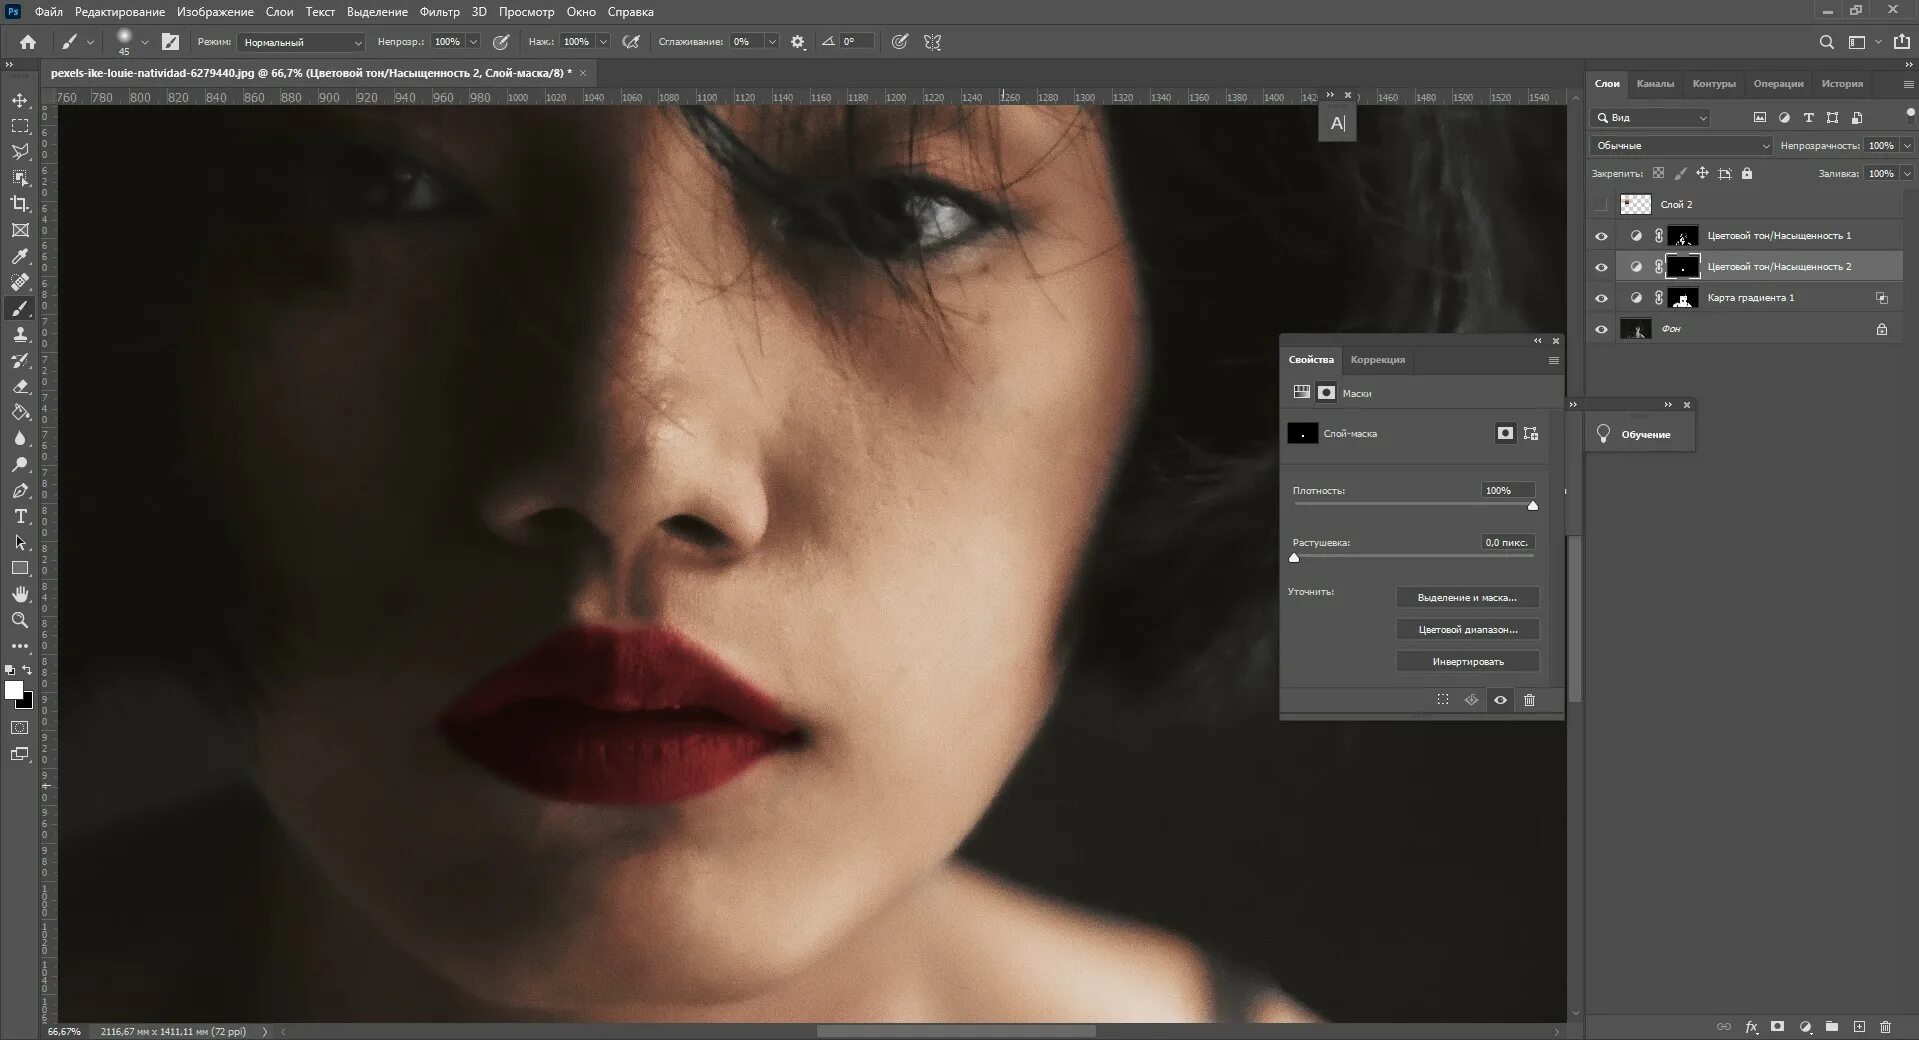This screenshot has height=1040, width=1919.
Task: Select the Move tool
Action: click(x=20, y=100)
